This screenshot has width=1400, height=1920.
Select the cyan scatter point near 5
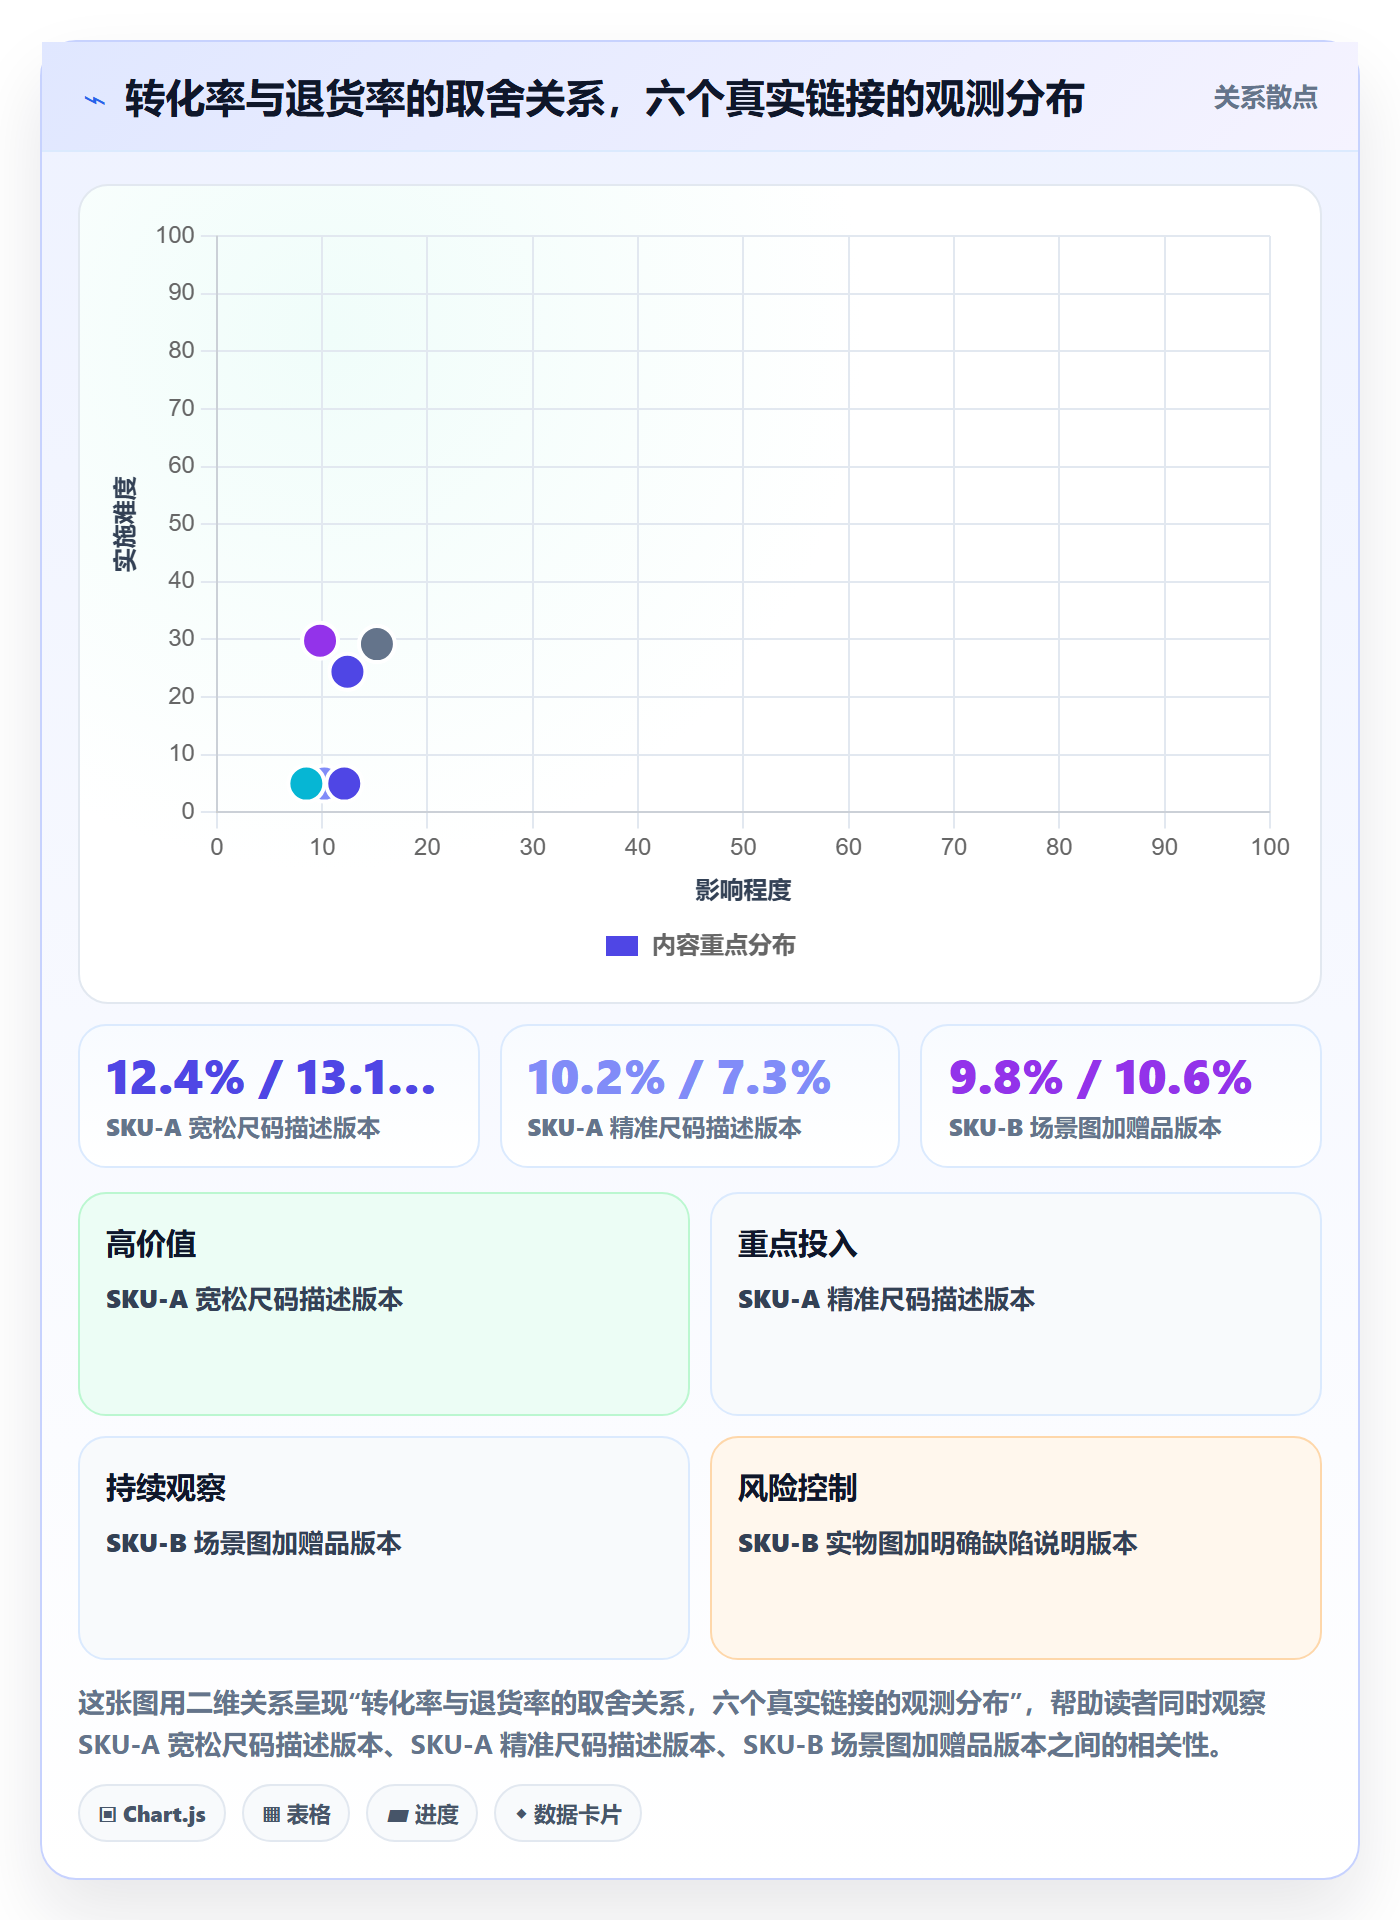306,783
